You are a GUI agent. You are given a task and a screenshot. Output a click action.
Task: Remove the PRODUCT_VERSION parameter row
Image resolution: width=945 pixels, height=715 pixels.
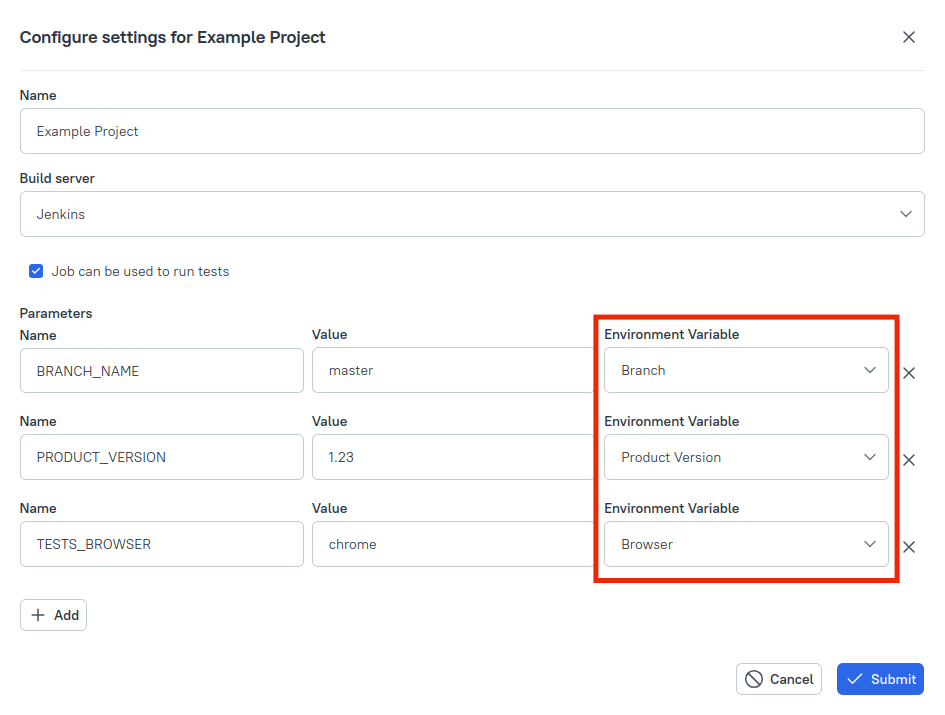[909, 460]
